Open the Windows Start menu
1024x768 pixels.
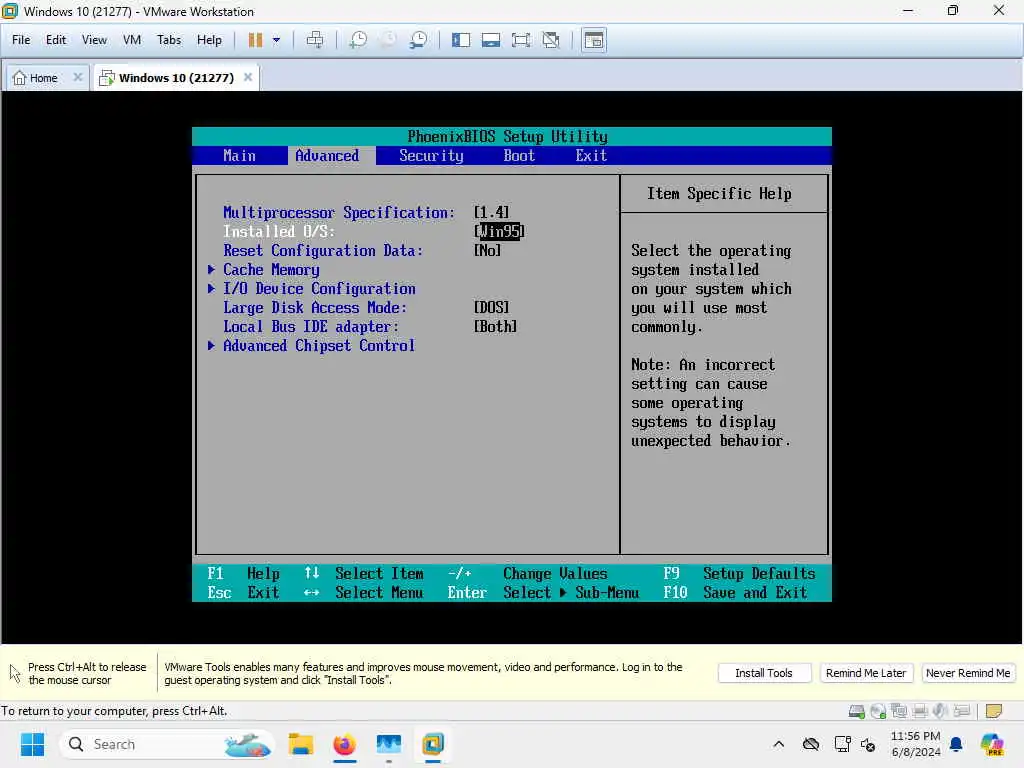32,744
